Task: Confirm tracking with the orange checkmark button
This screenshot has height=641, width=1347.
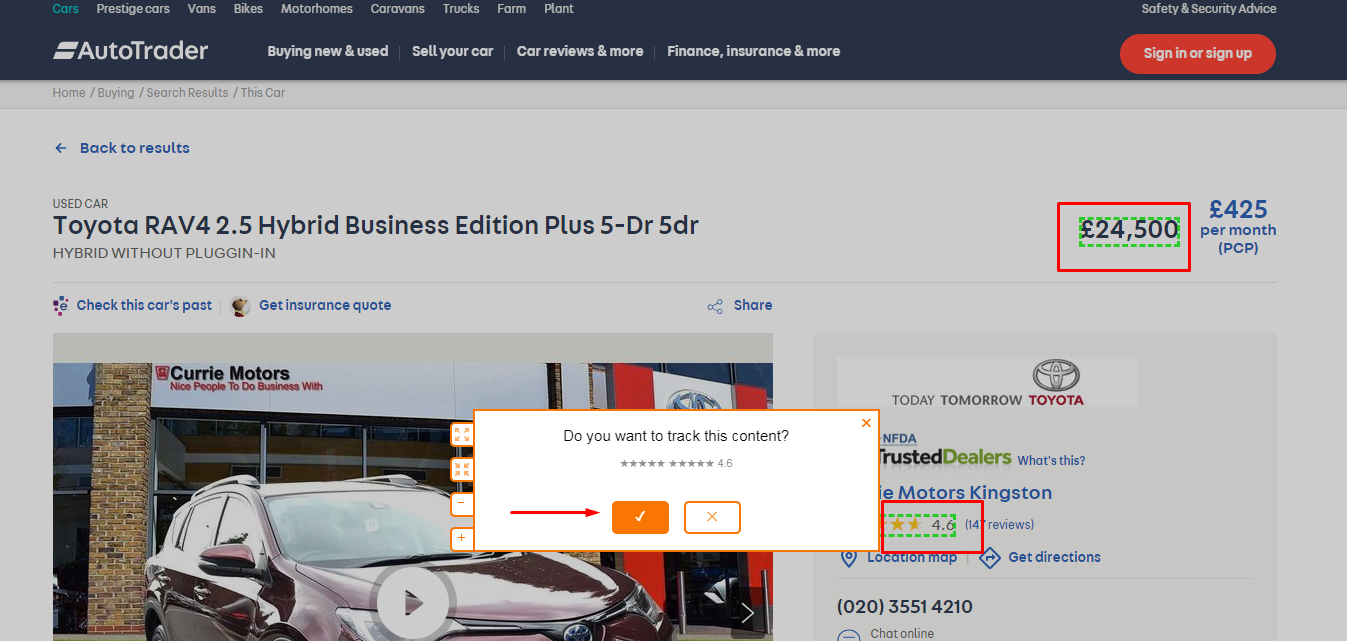Action: point(640,517)
